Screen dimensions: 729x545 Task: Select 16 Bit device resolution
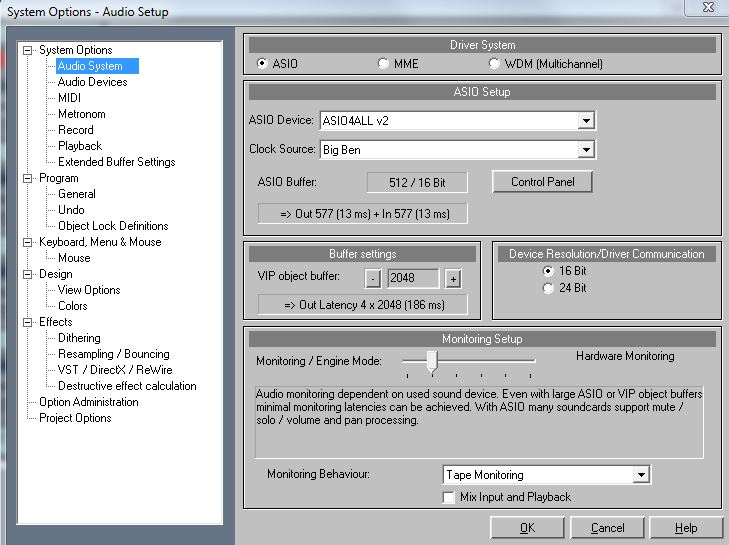pyautogui.click(x=549, y=271)
